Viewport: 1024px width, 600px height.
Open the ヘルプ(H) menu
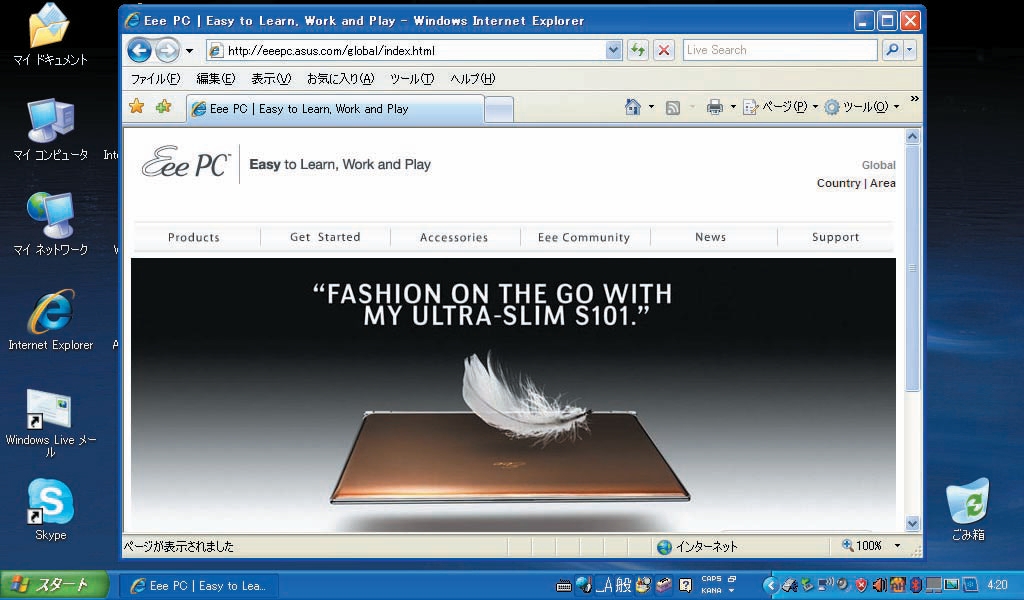[472, 79]
